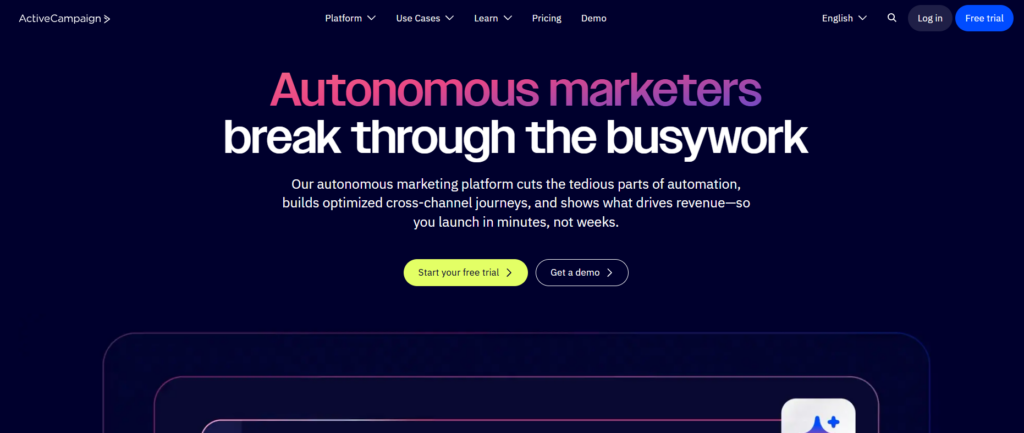Click the arrow inside Get a demo
This screenshot has width=1024, height=433.
click(x=610, y=272)
